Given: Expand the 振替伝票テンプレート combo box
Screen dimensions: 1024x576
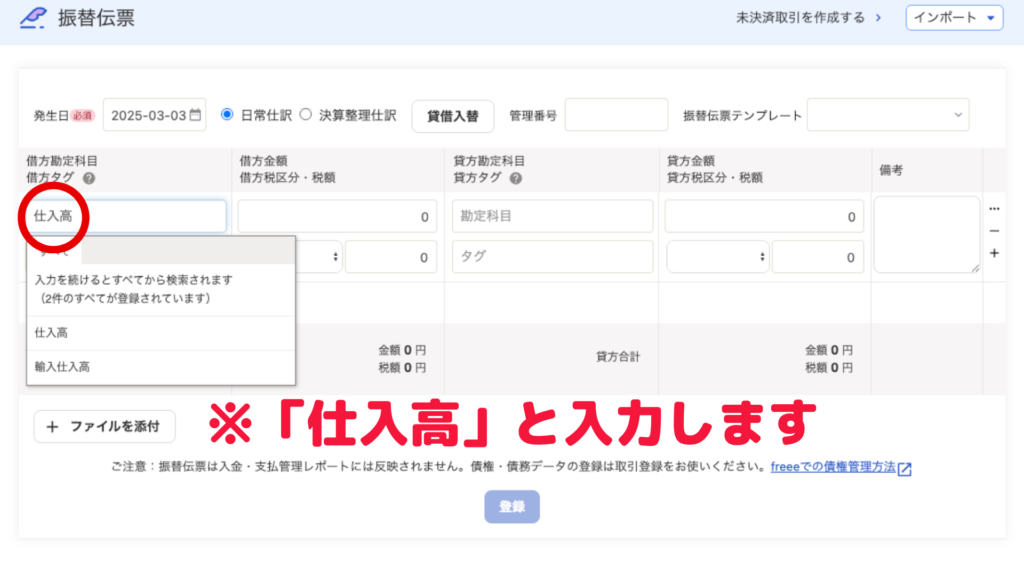Looking at the screenshot, I should (888, 115).
